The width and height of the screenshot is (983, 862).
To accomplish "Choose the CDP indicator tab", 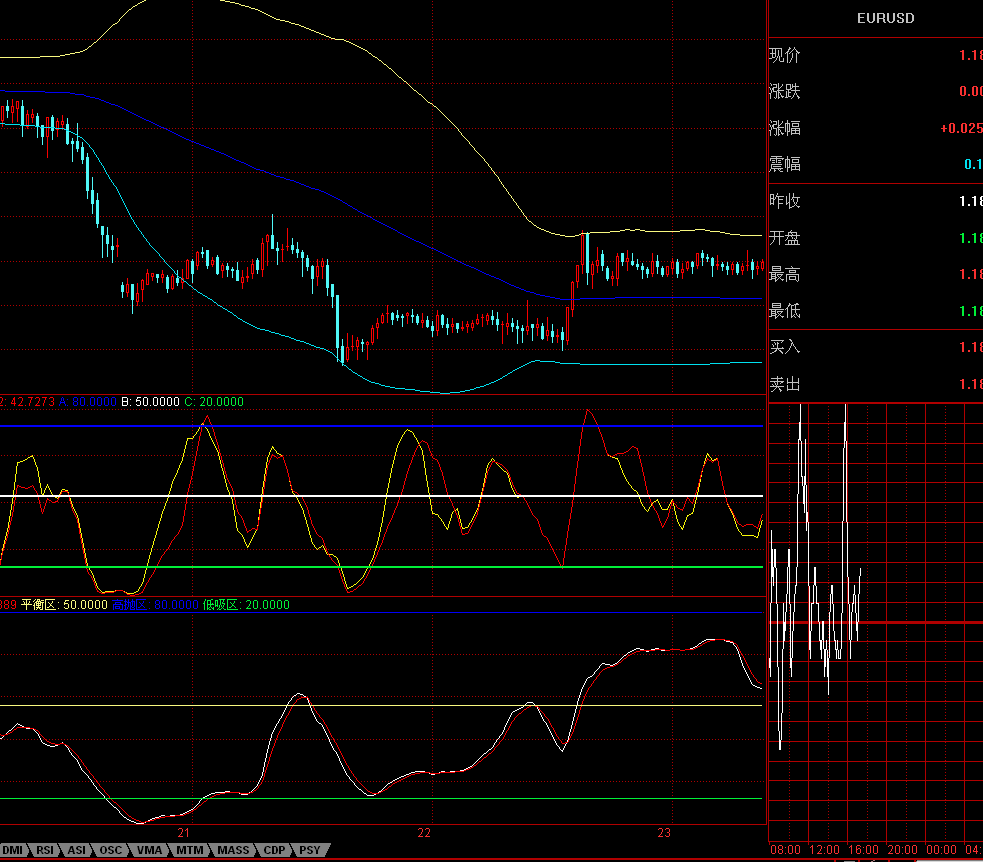I will coord(275,850).
